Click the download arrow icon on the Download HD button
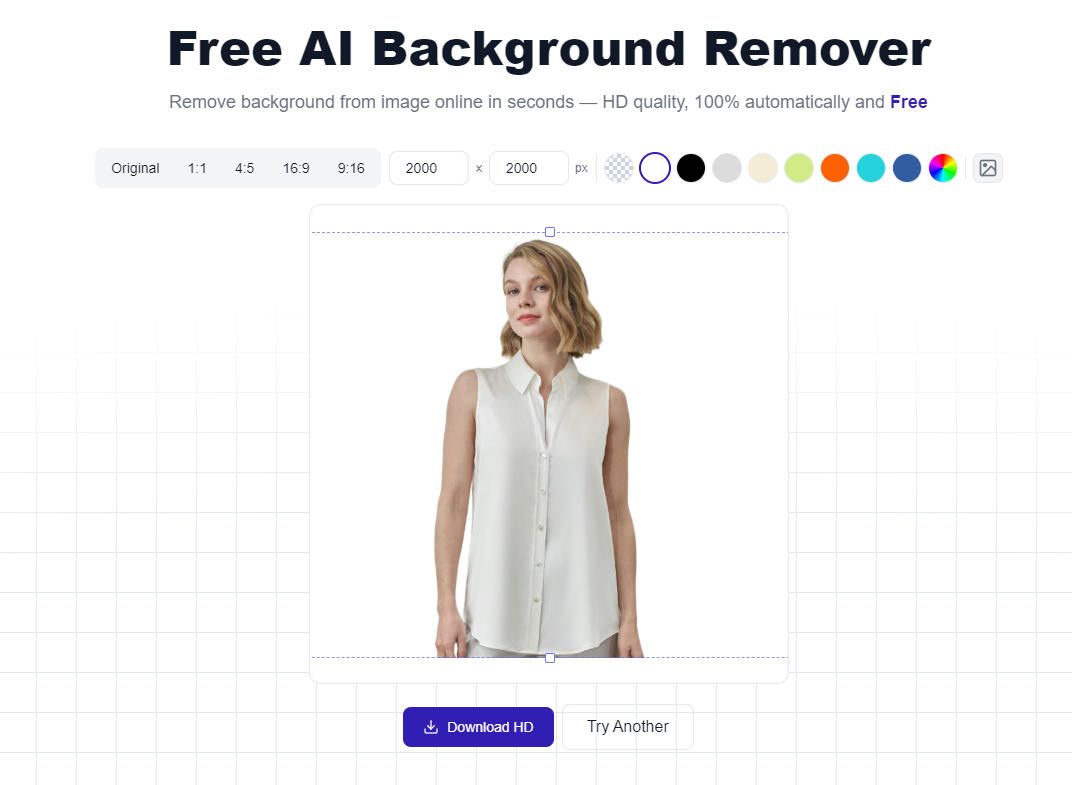The image size is (1072, 785). point(431,727)
